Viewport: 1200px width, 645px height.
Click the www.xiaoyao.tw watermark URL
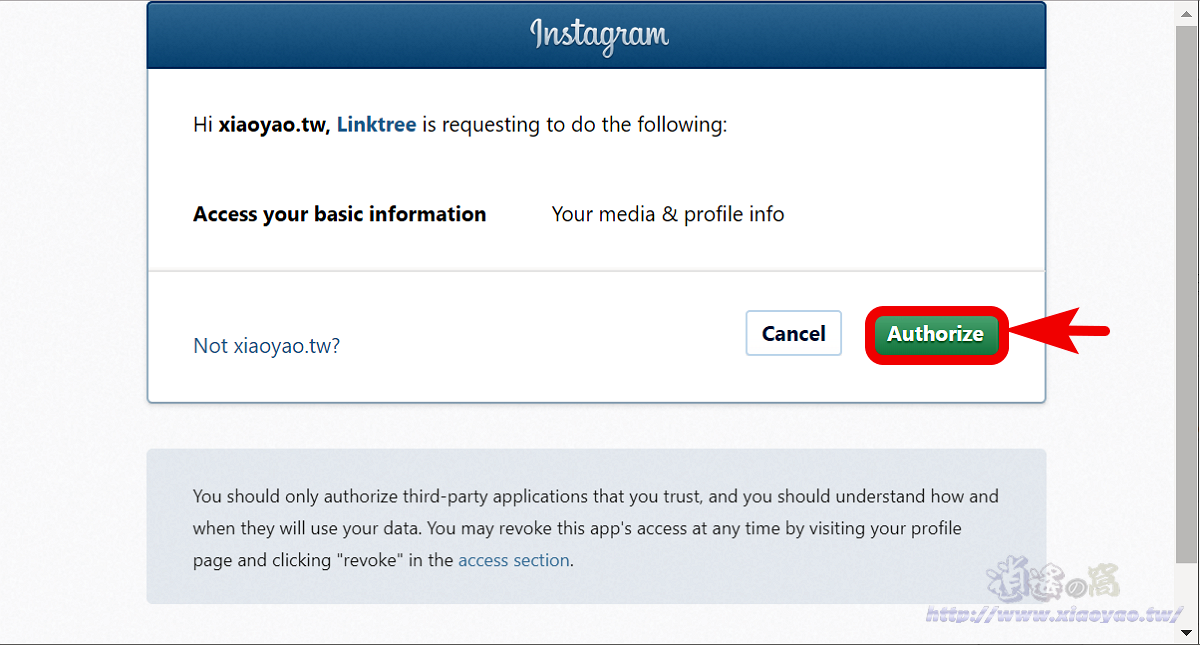coord(1054,614)
